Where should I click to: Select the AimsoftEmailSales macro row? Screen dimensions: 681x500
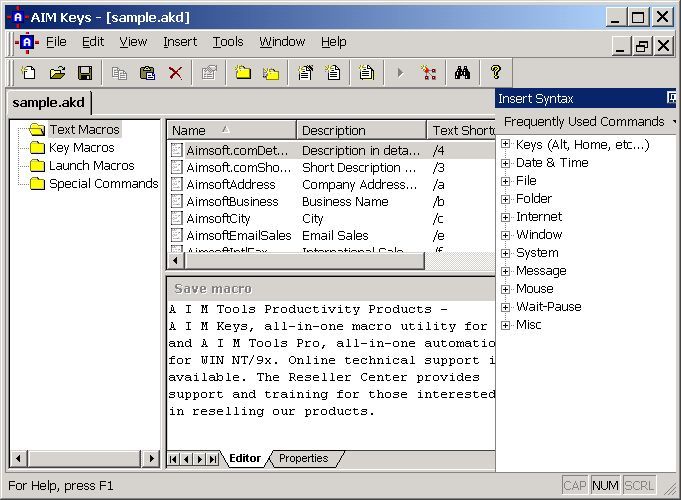pos(331,235)
